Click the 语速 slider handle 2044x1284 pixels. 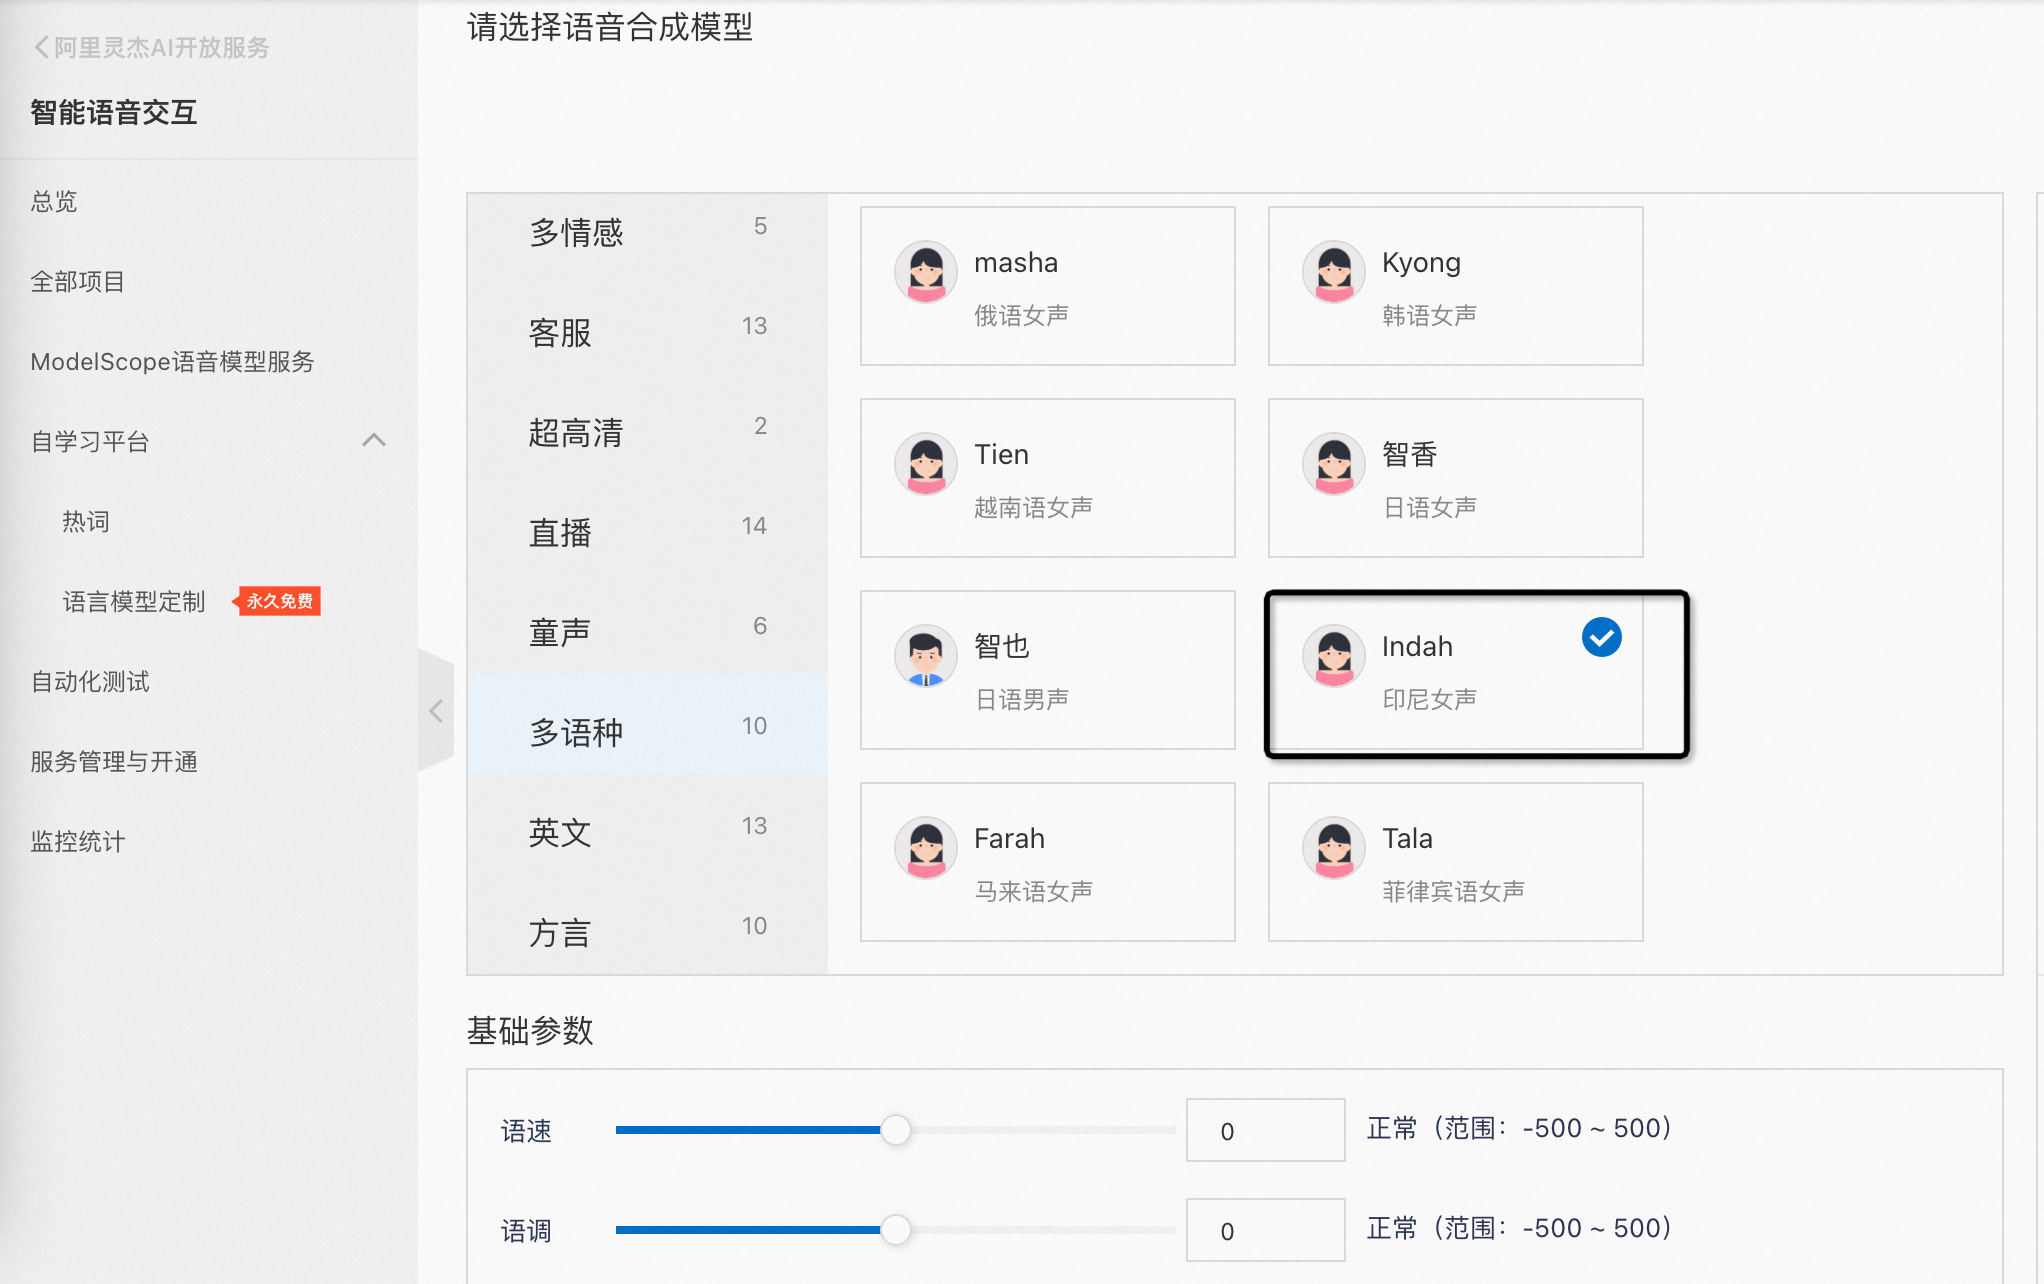tap(896, 1130)
